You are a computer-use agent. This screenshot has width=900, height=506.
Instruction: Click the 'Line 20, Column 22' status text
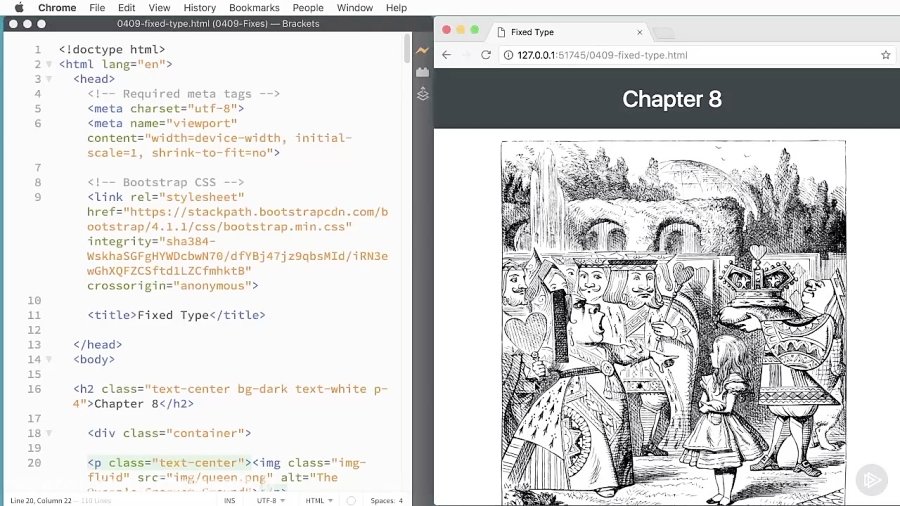click(x=41, y=500)
